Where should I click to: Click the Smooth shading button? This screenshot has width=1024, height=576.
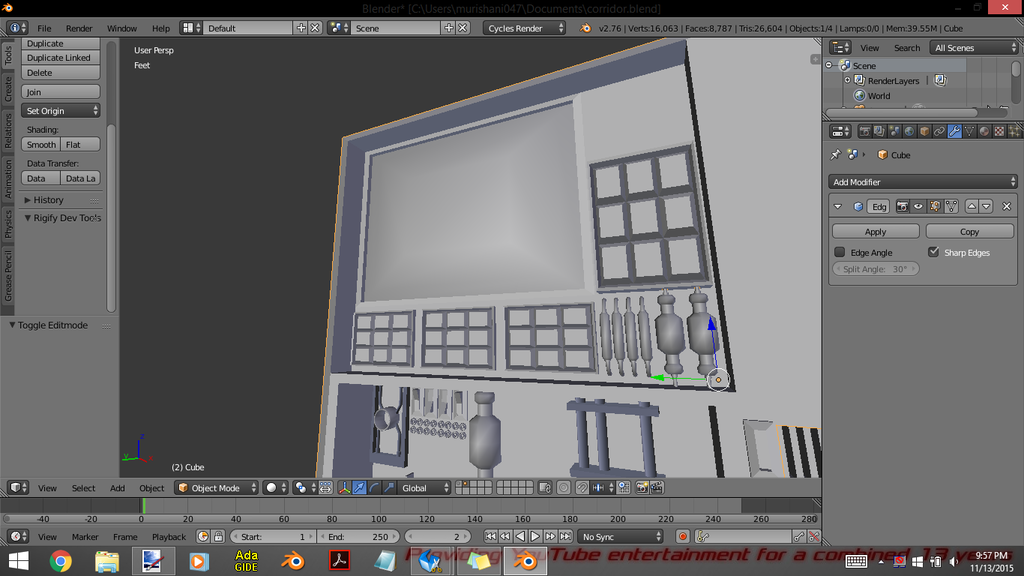(41, 145)
